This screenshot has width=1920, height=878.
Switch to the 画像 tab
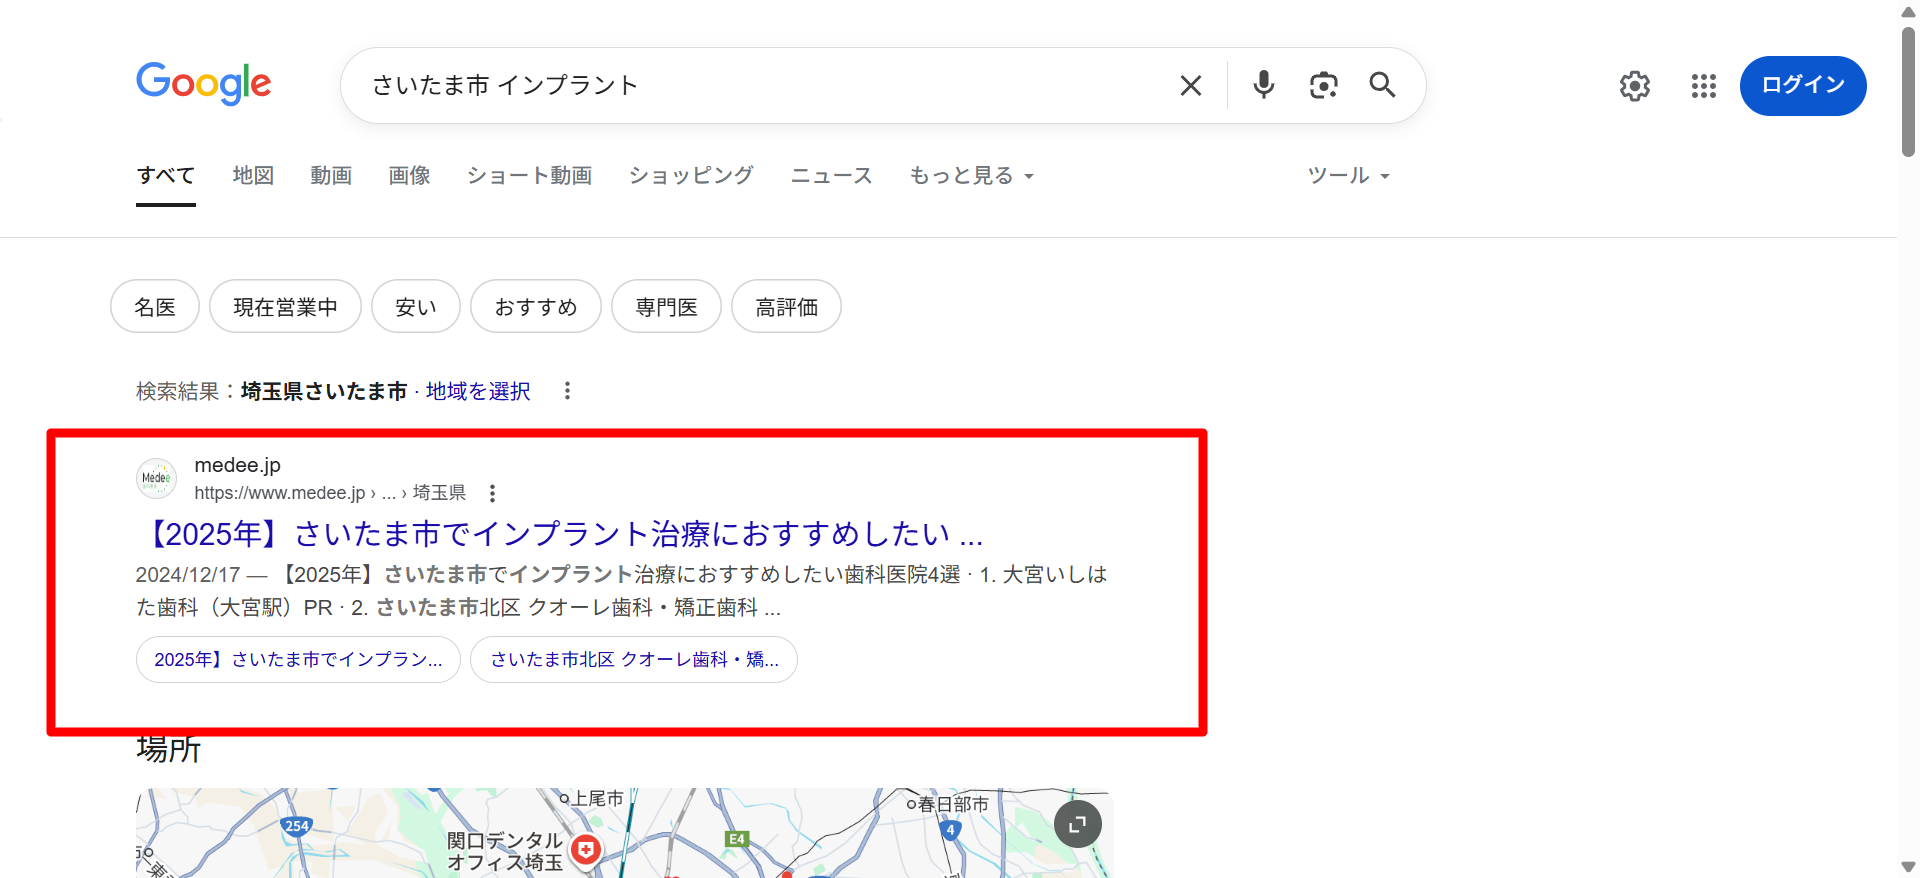(x=409, y=175)
